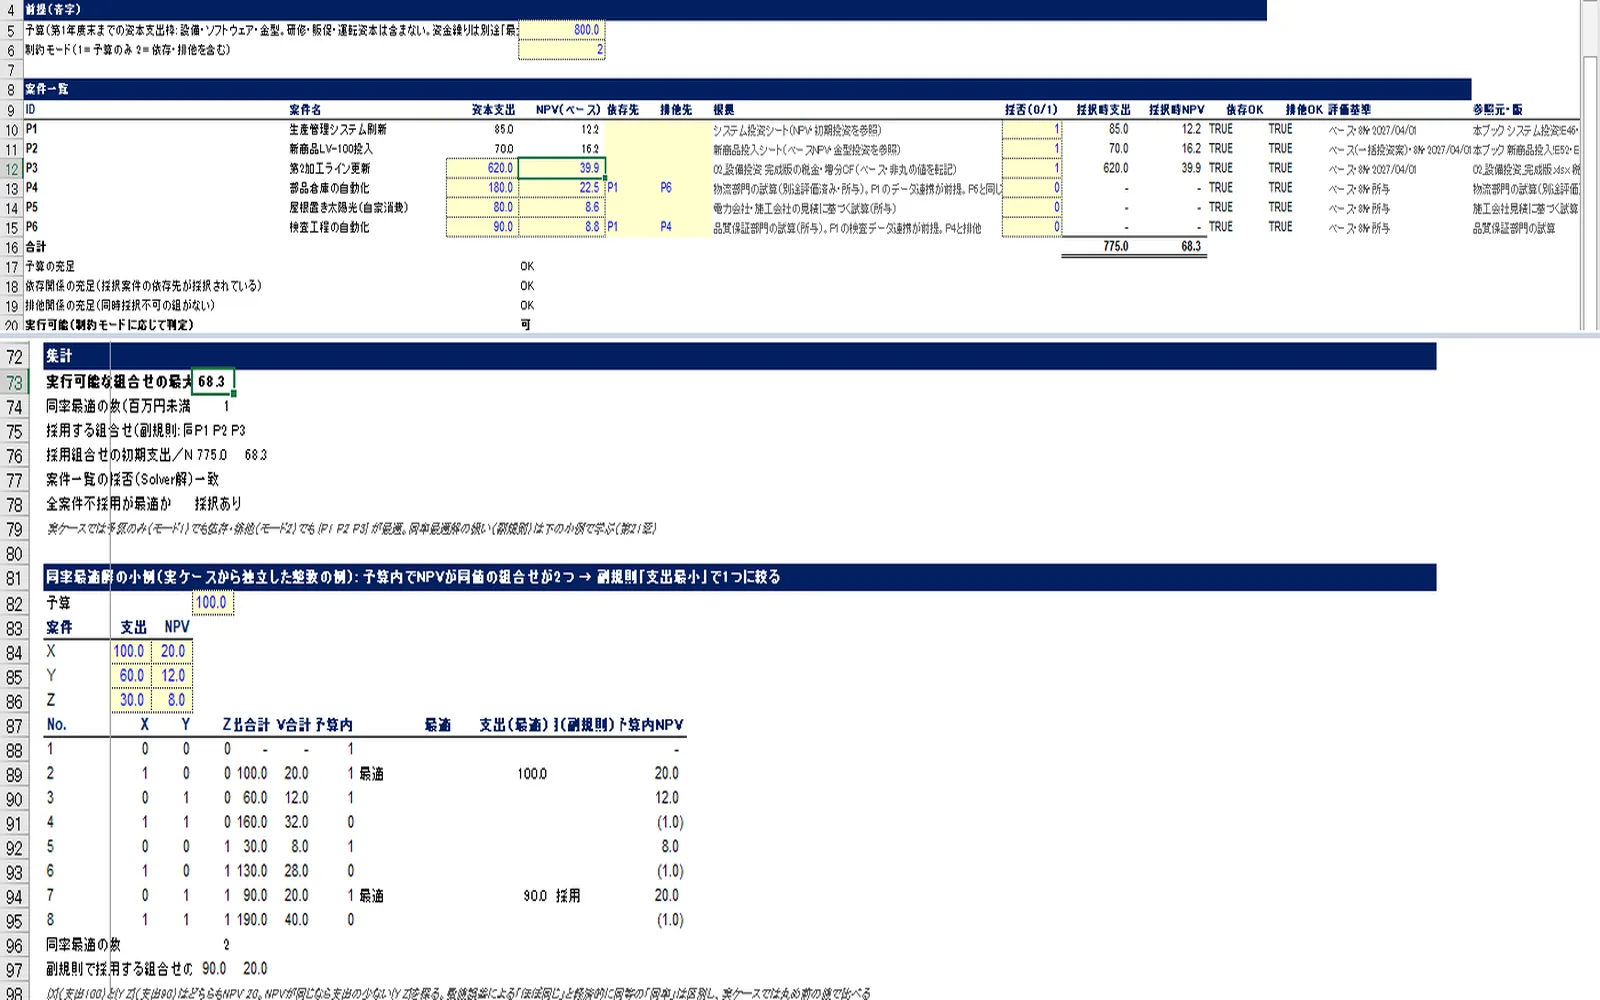Select the budget cell showing 800.0

click(561, 30)
